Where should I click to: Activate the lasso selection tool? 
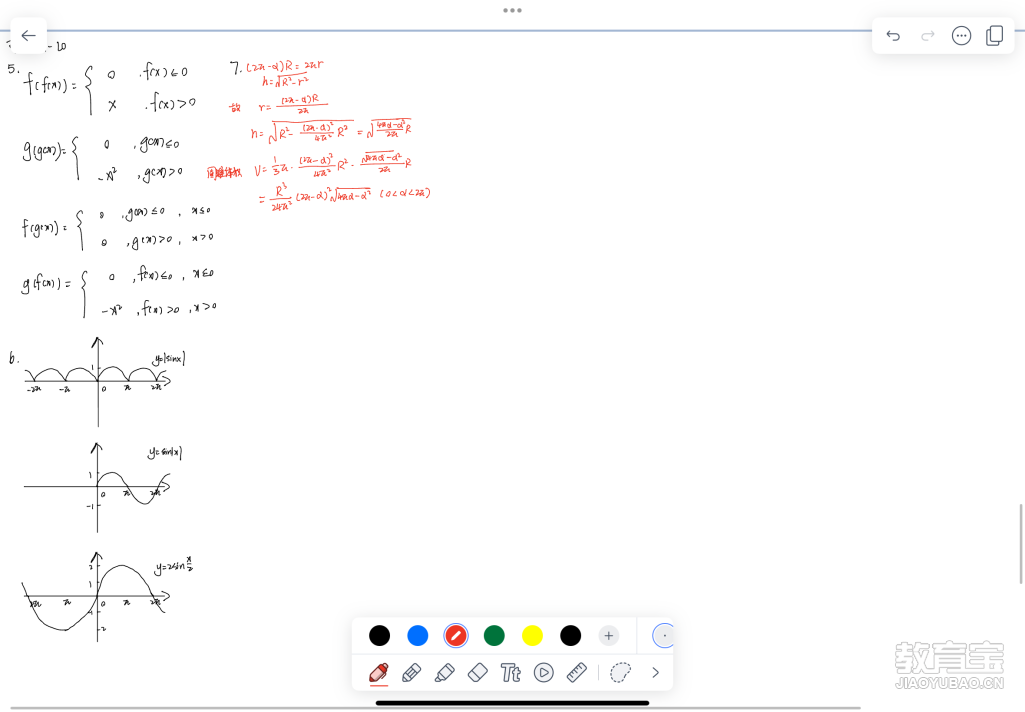[x=620, y=673]
